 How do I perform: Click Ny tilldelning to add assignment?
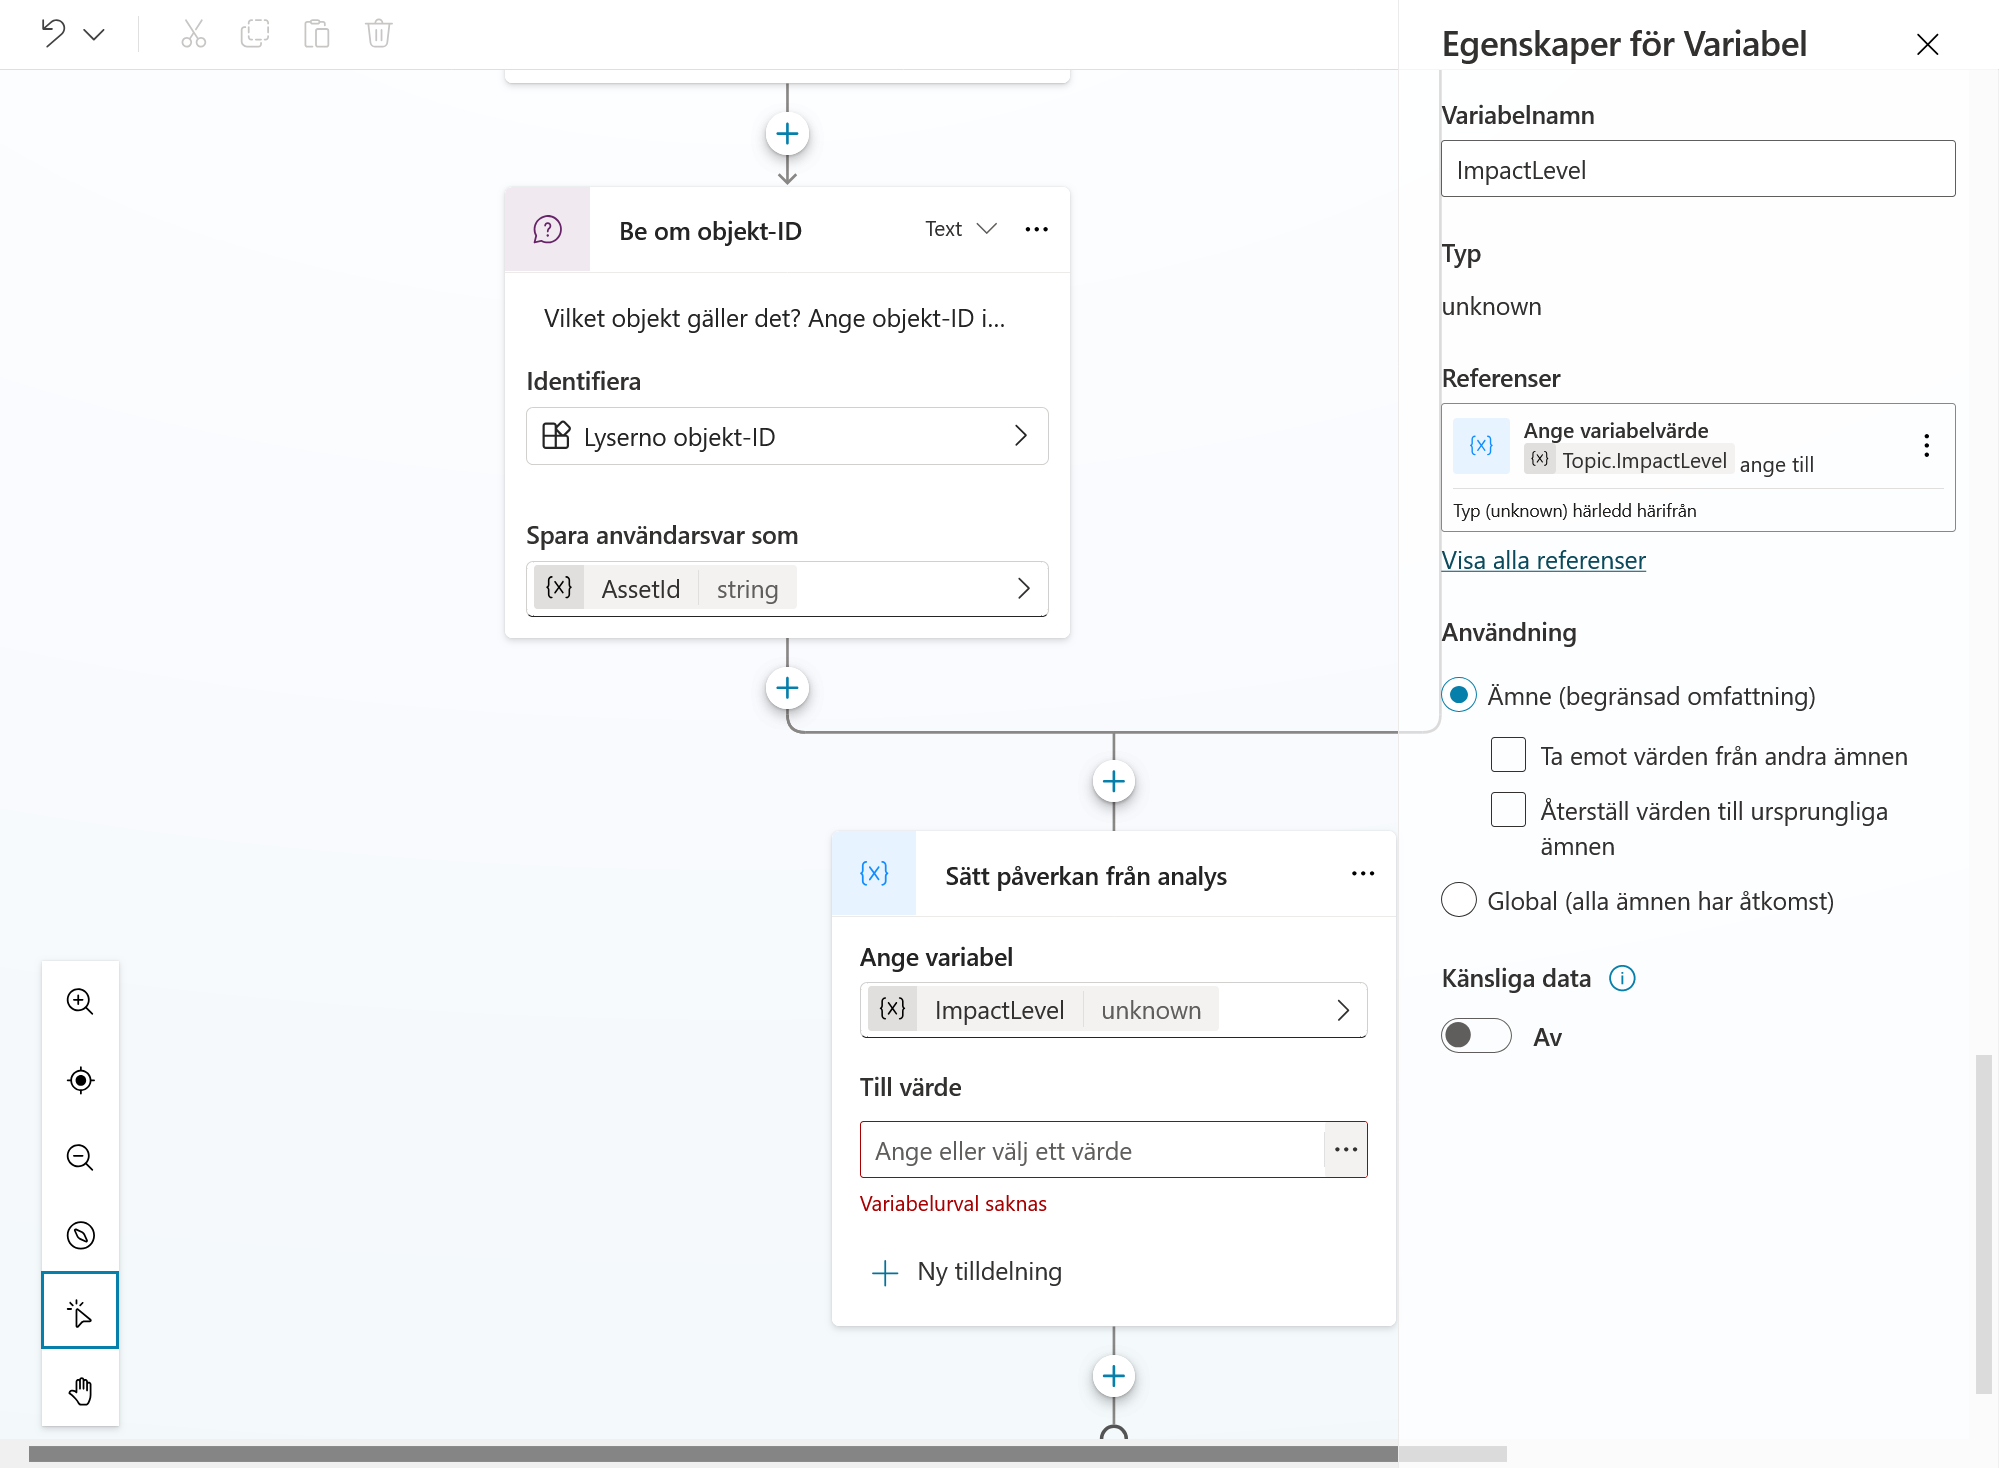click(967, 1272)
